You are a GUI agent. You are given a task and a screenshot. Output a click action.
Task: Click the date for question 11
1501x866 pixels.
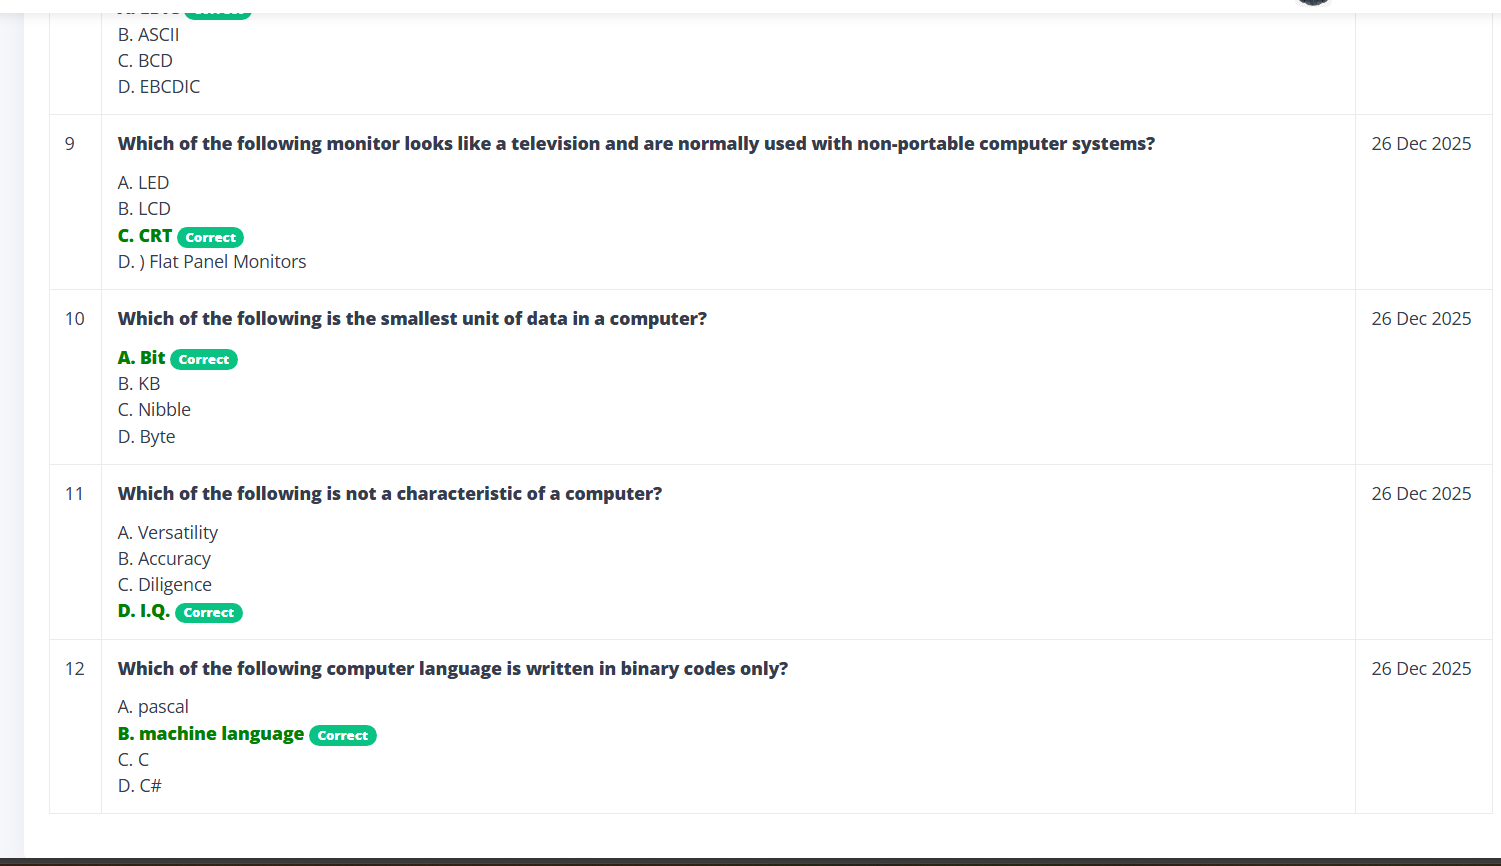1421,494
